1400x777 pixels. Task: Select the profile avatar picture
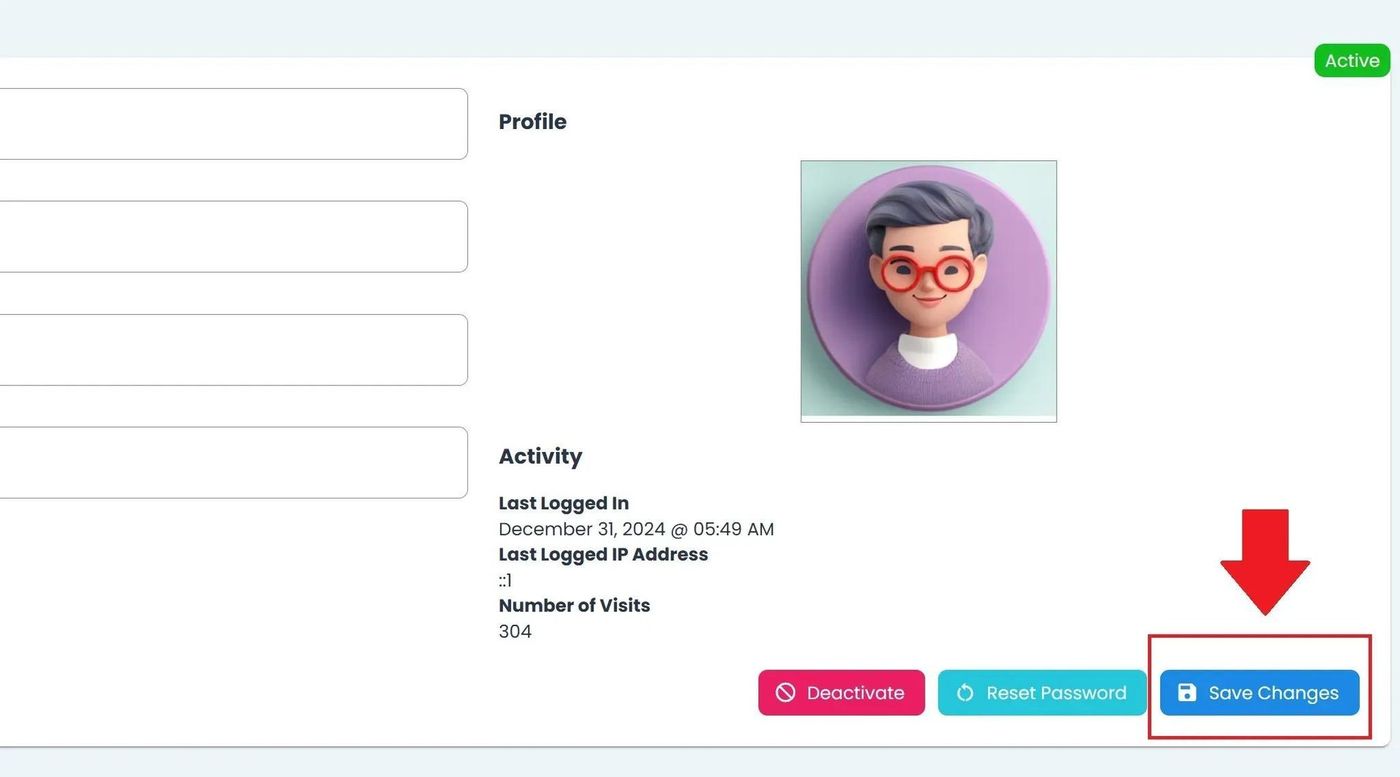(x=928, y=291)
